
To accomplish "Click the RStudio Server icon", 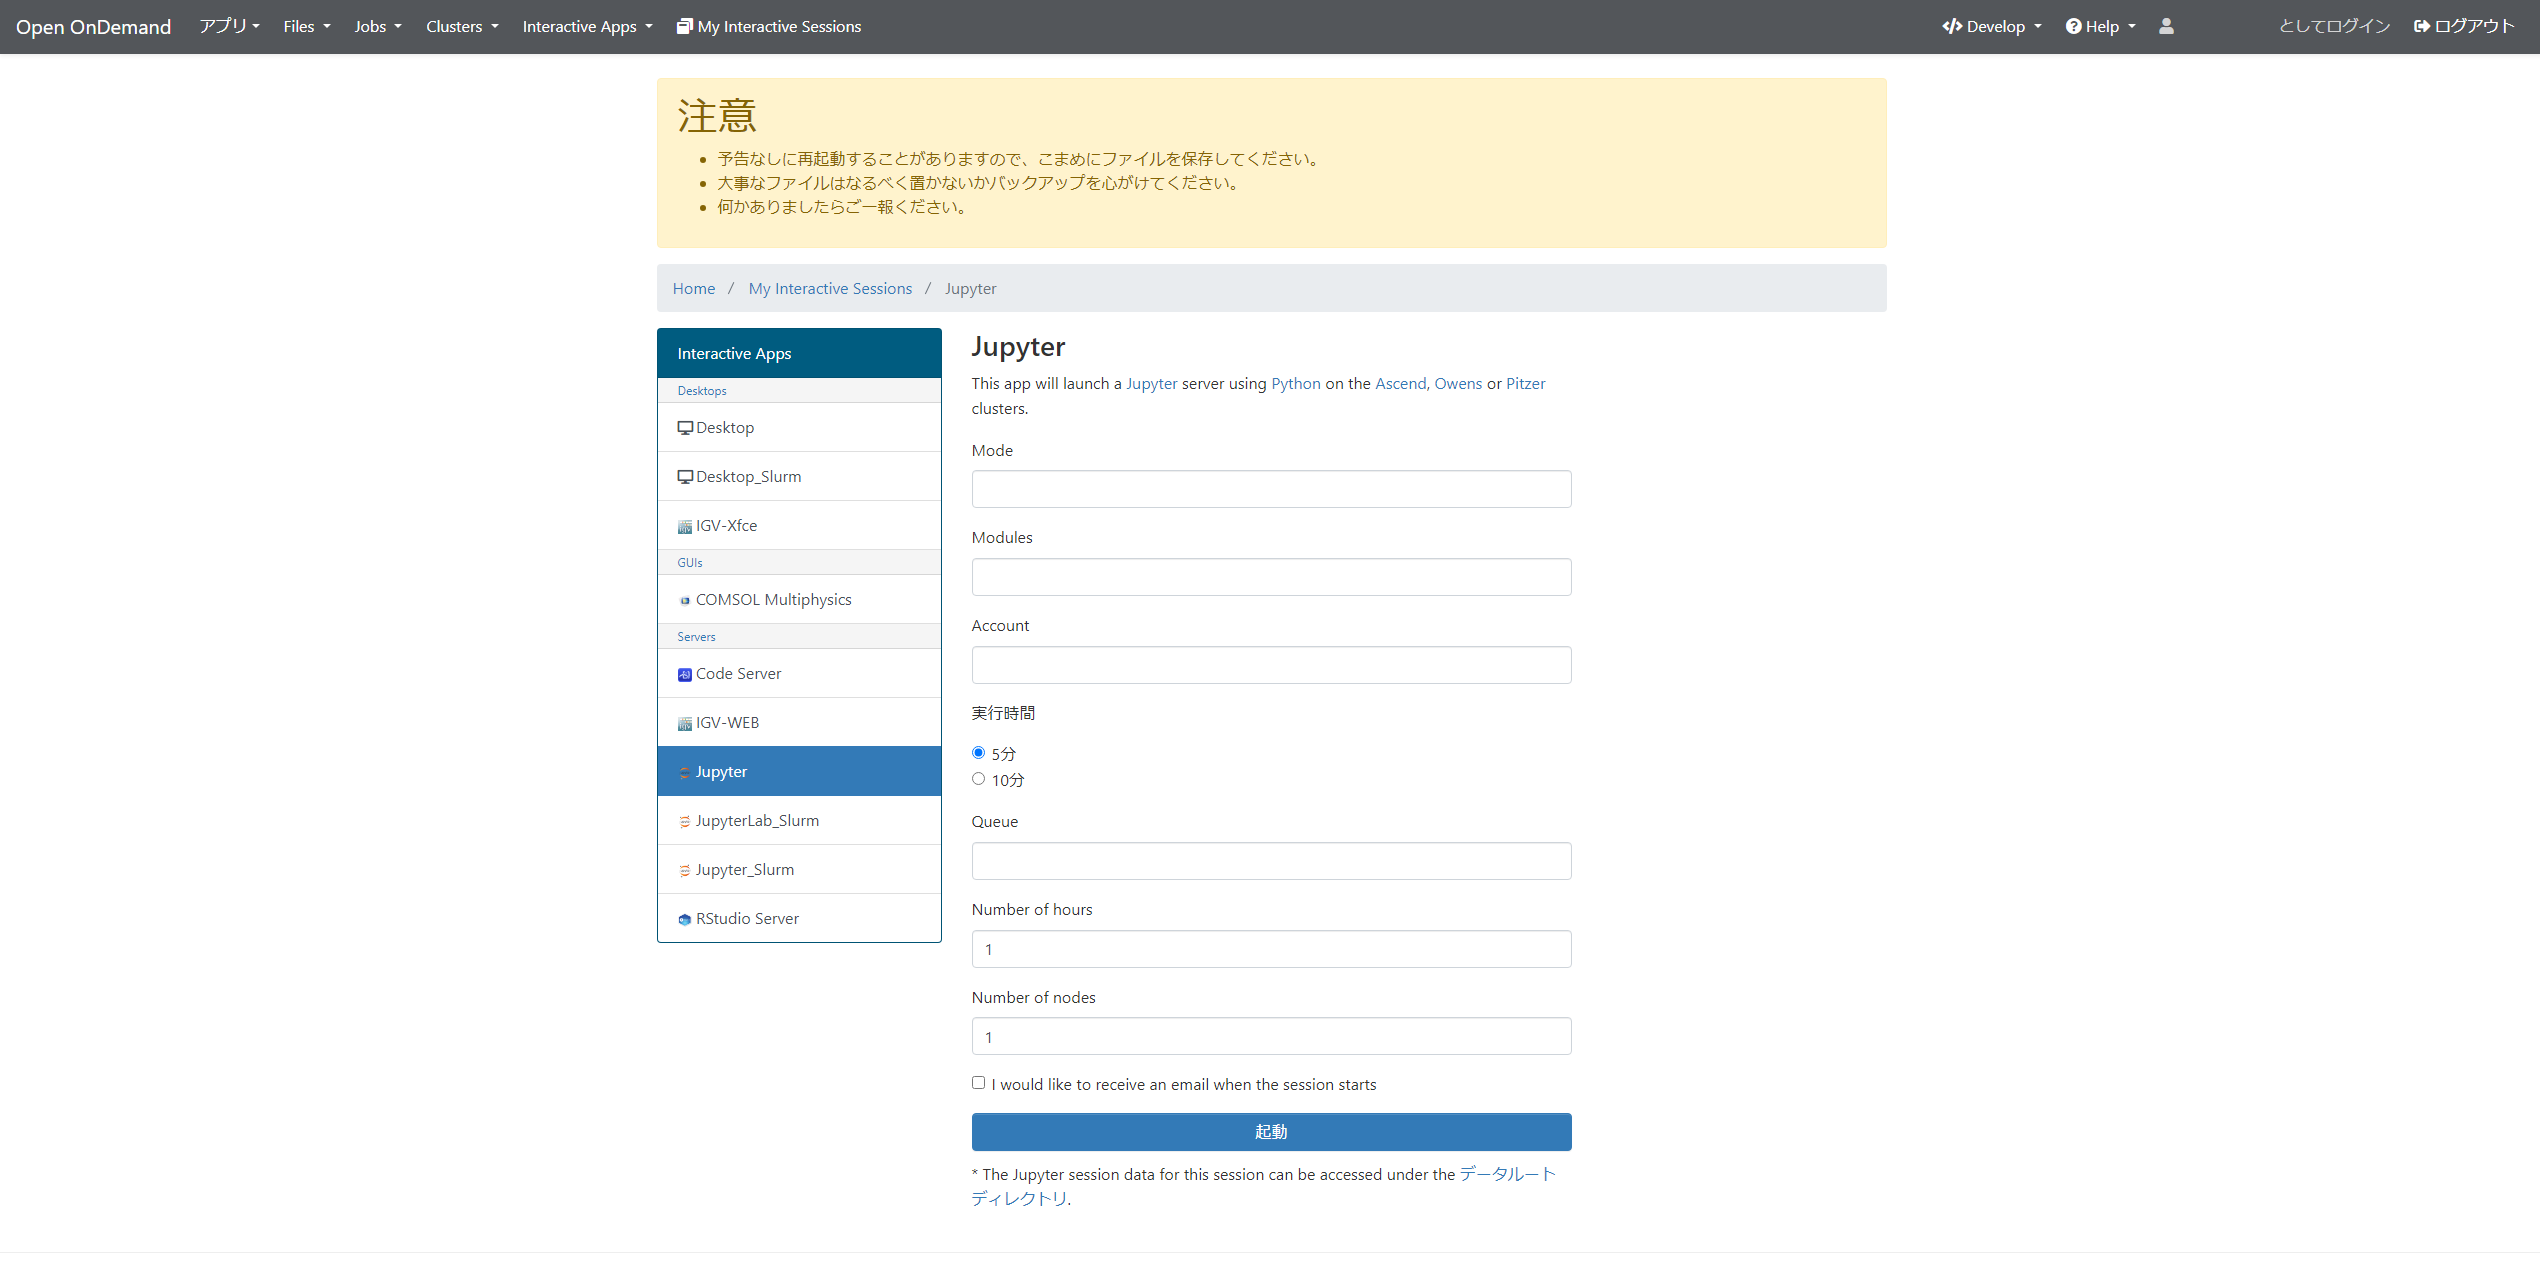I will click(x=685, y=919).
